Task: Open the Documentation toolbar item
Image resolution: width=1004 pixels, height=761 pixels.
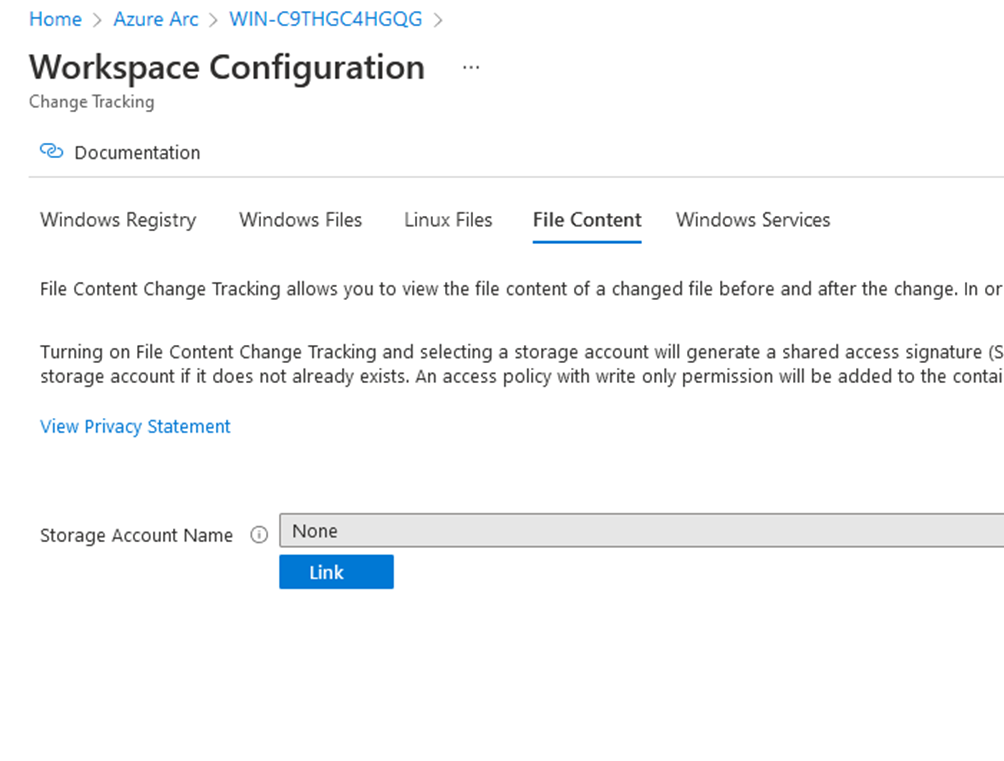Action: point(120,152)
